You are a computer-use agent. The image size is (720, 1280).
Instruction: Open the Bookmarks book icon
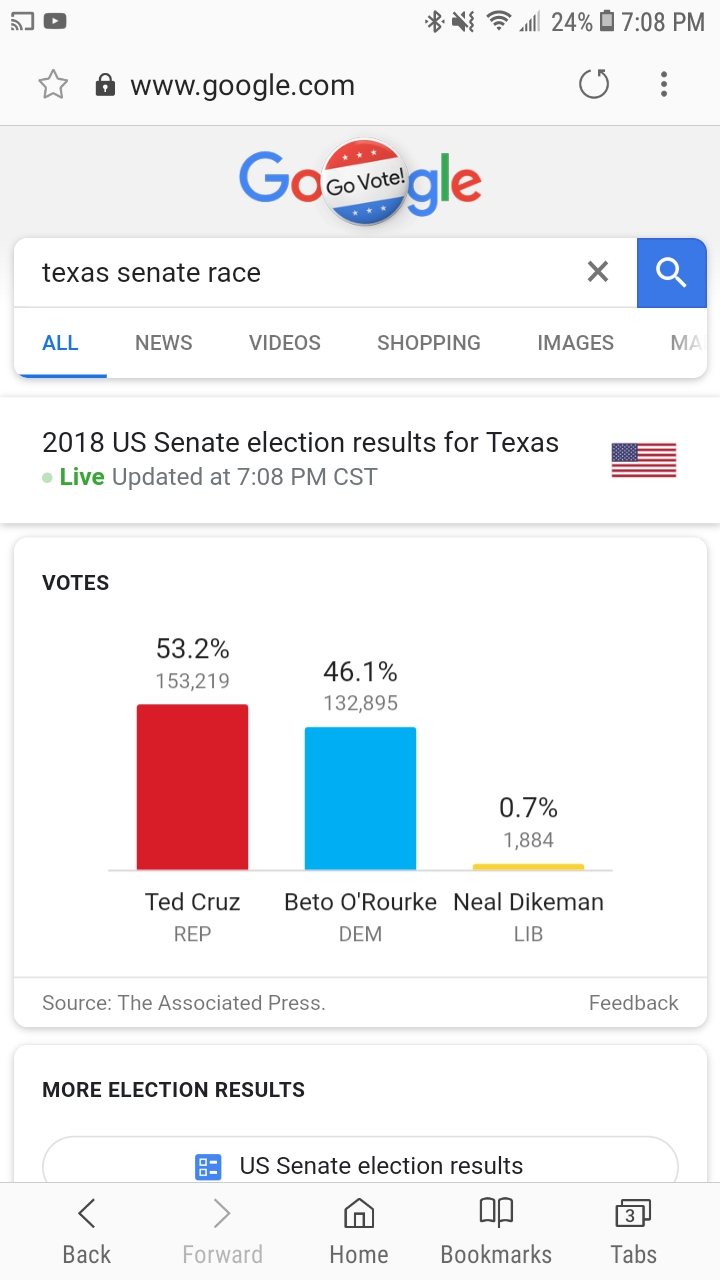(496, 1231)
